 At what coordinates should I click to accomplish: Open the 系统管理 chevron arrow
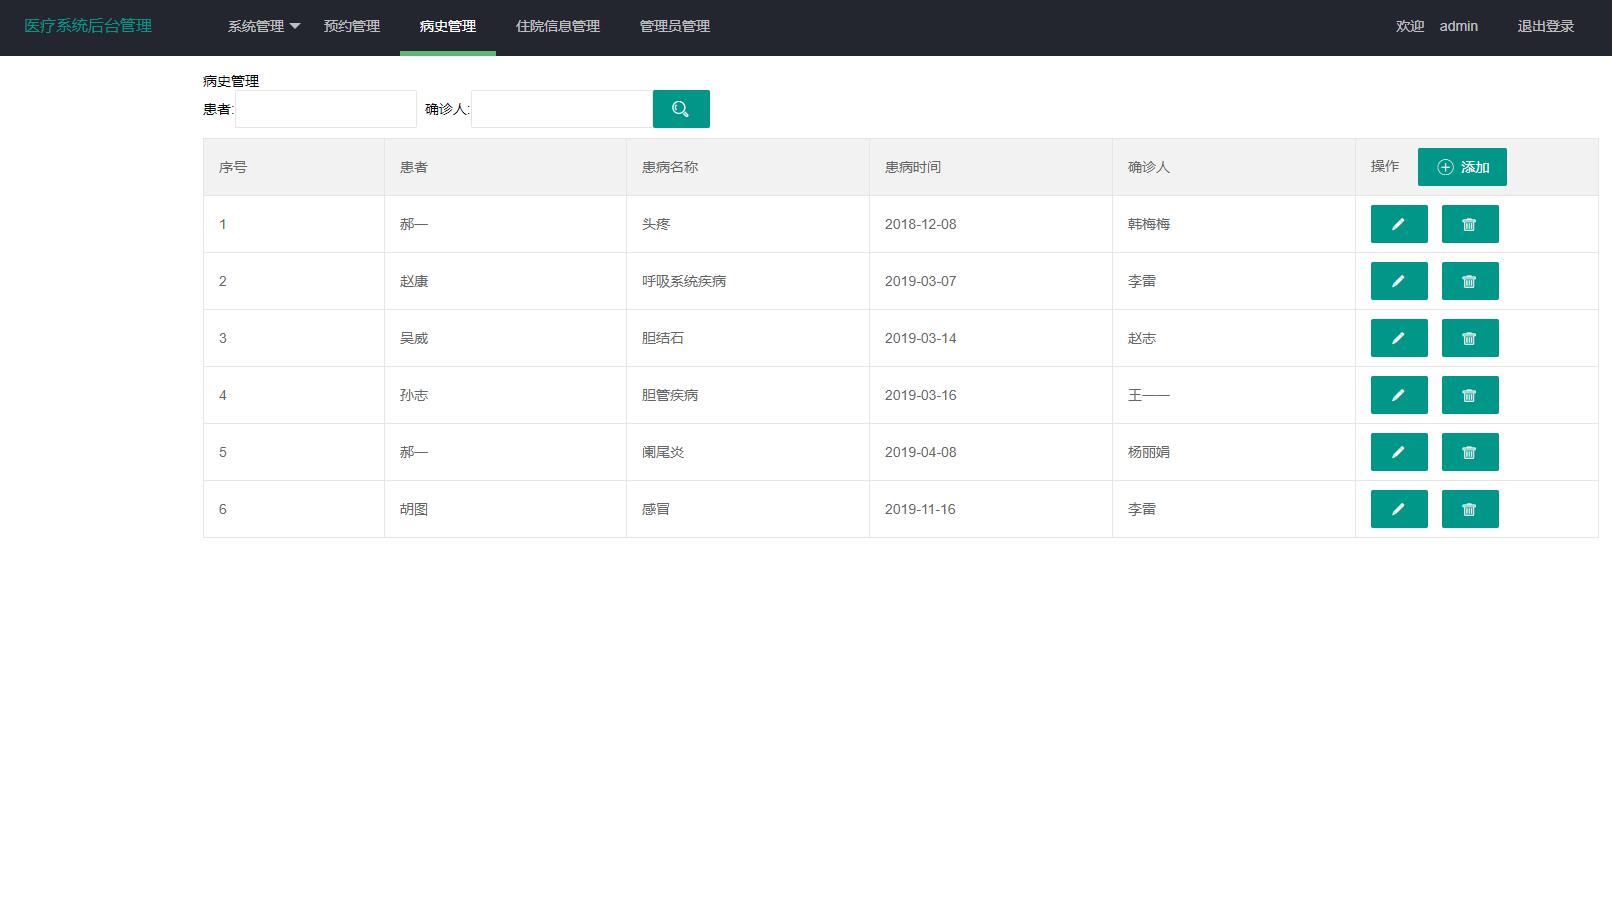[x=295, y=27]
